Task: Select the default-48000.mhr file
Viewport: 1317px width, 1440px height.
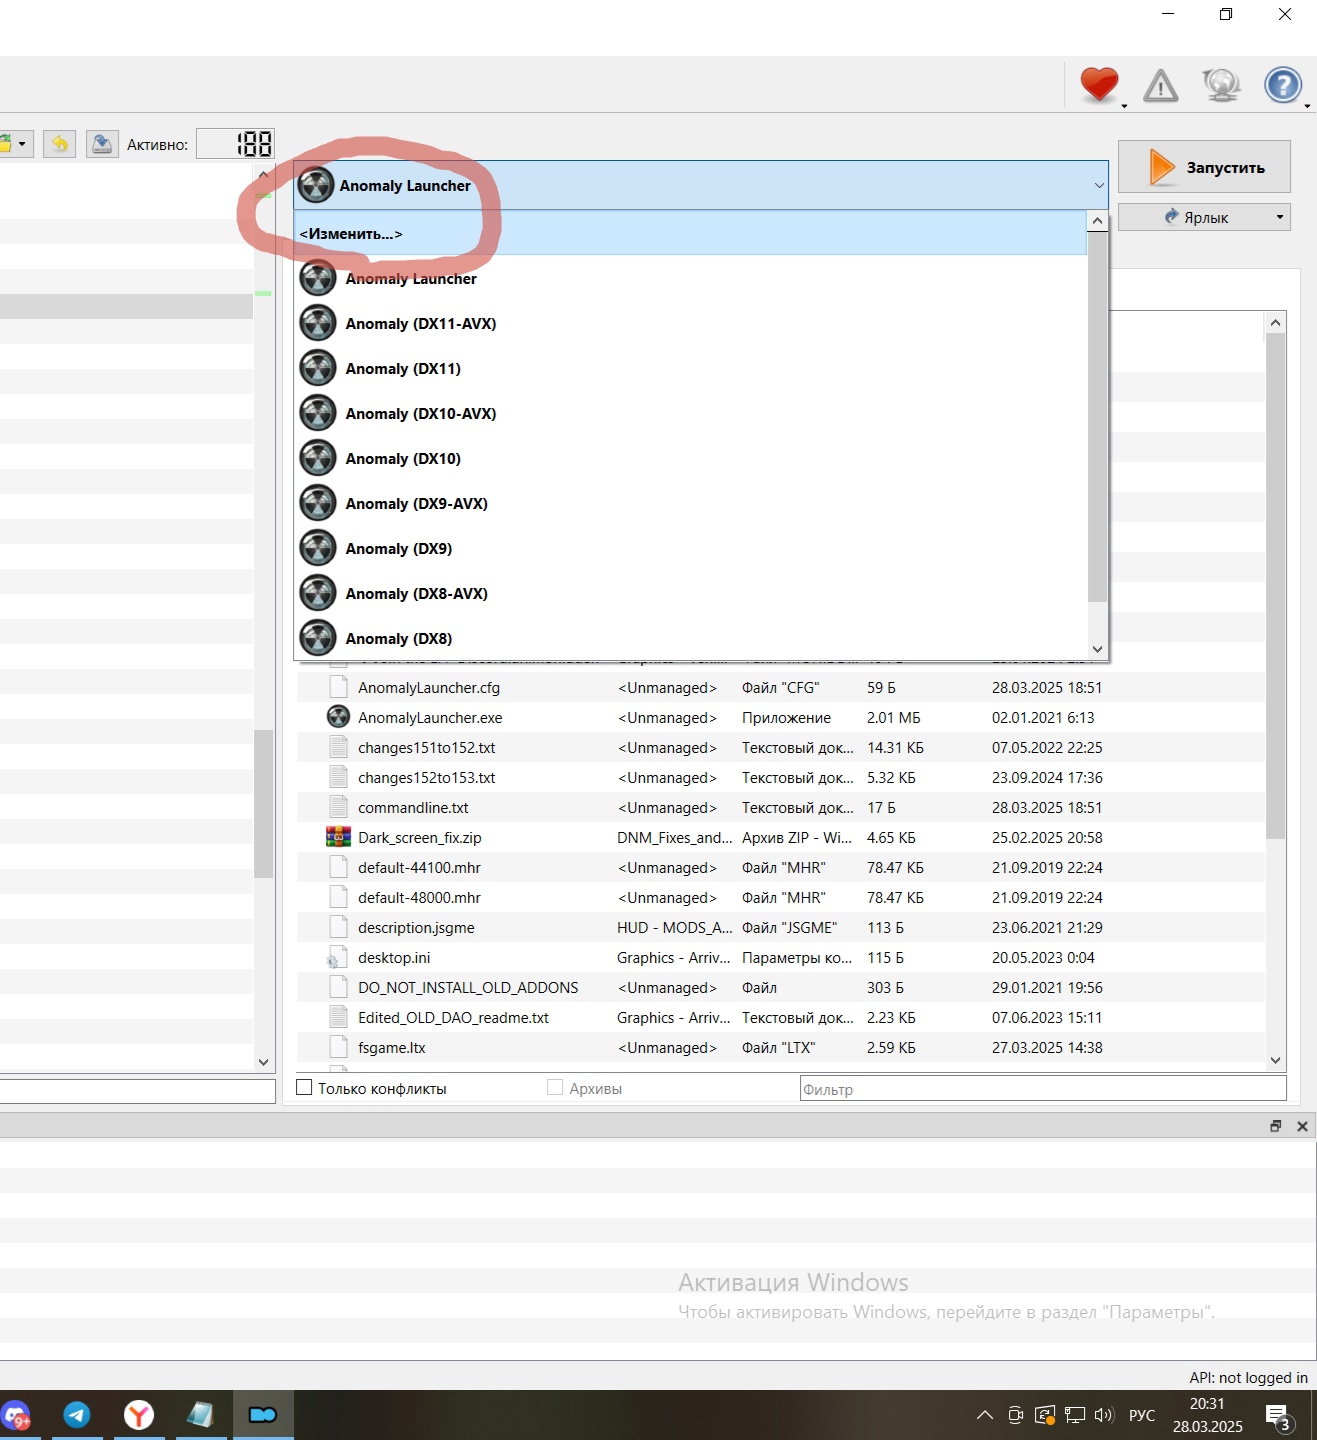Action: click(x=781, y=897)
